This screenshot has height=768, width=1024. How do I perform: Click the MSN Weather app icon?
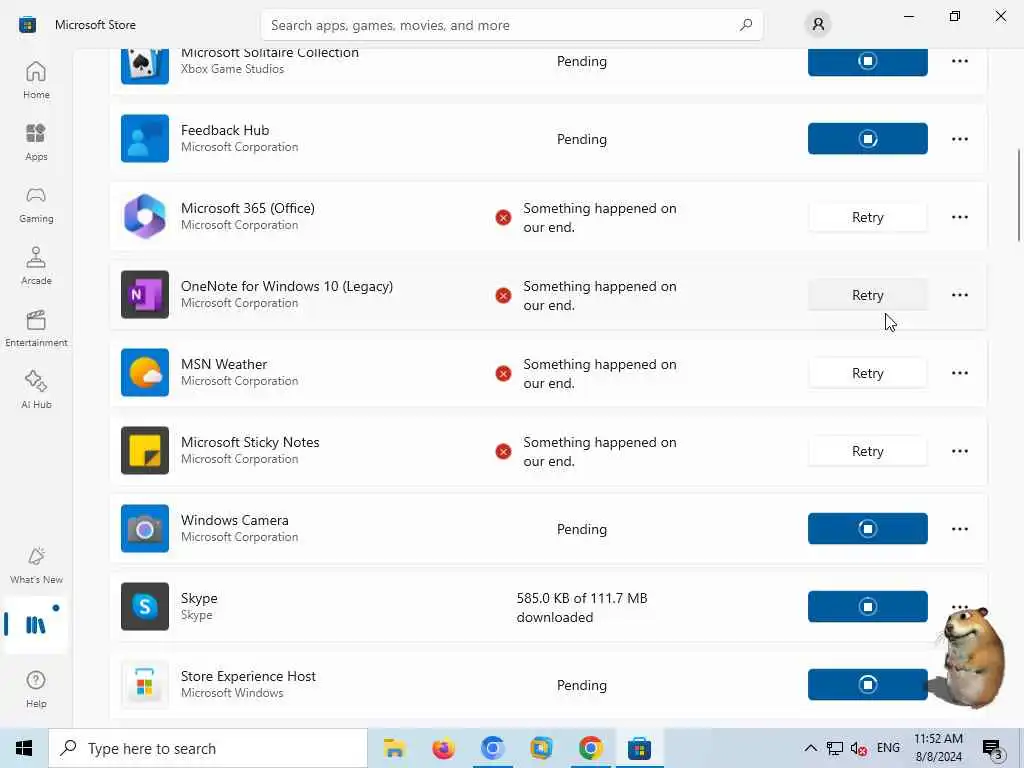coord(145,372)
